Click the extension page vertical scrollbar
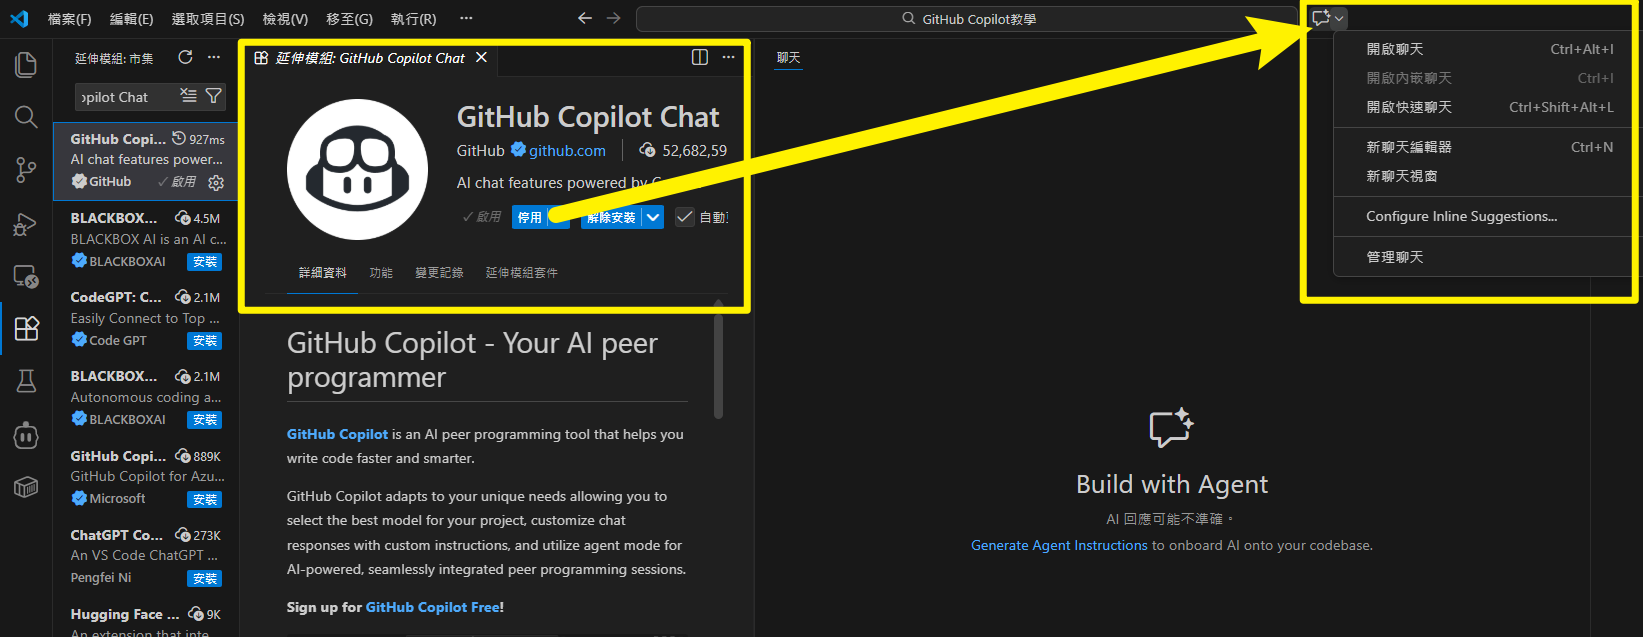This screenshot has height=637, width=1643. click(x=718, y=365)
